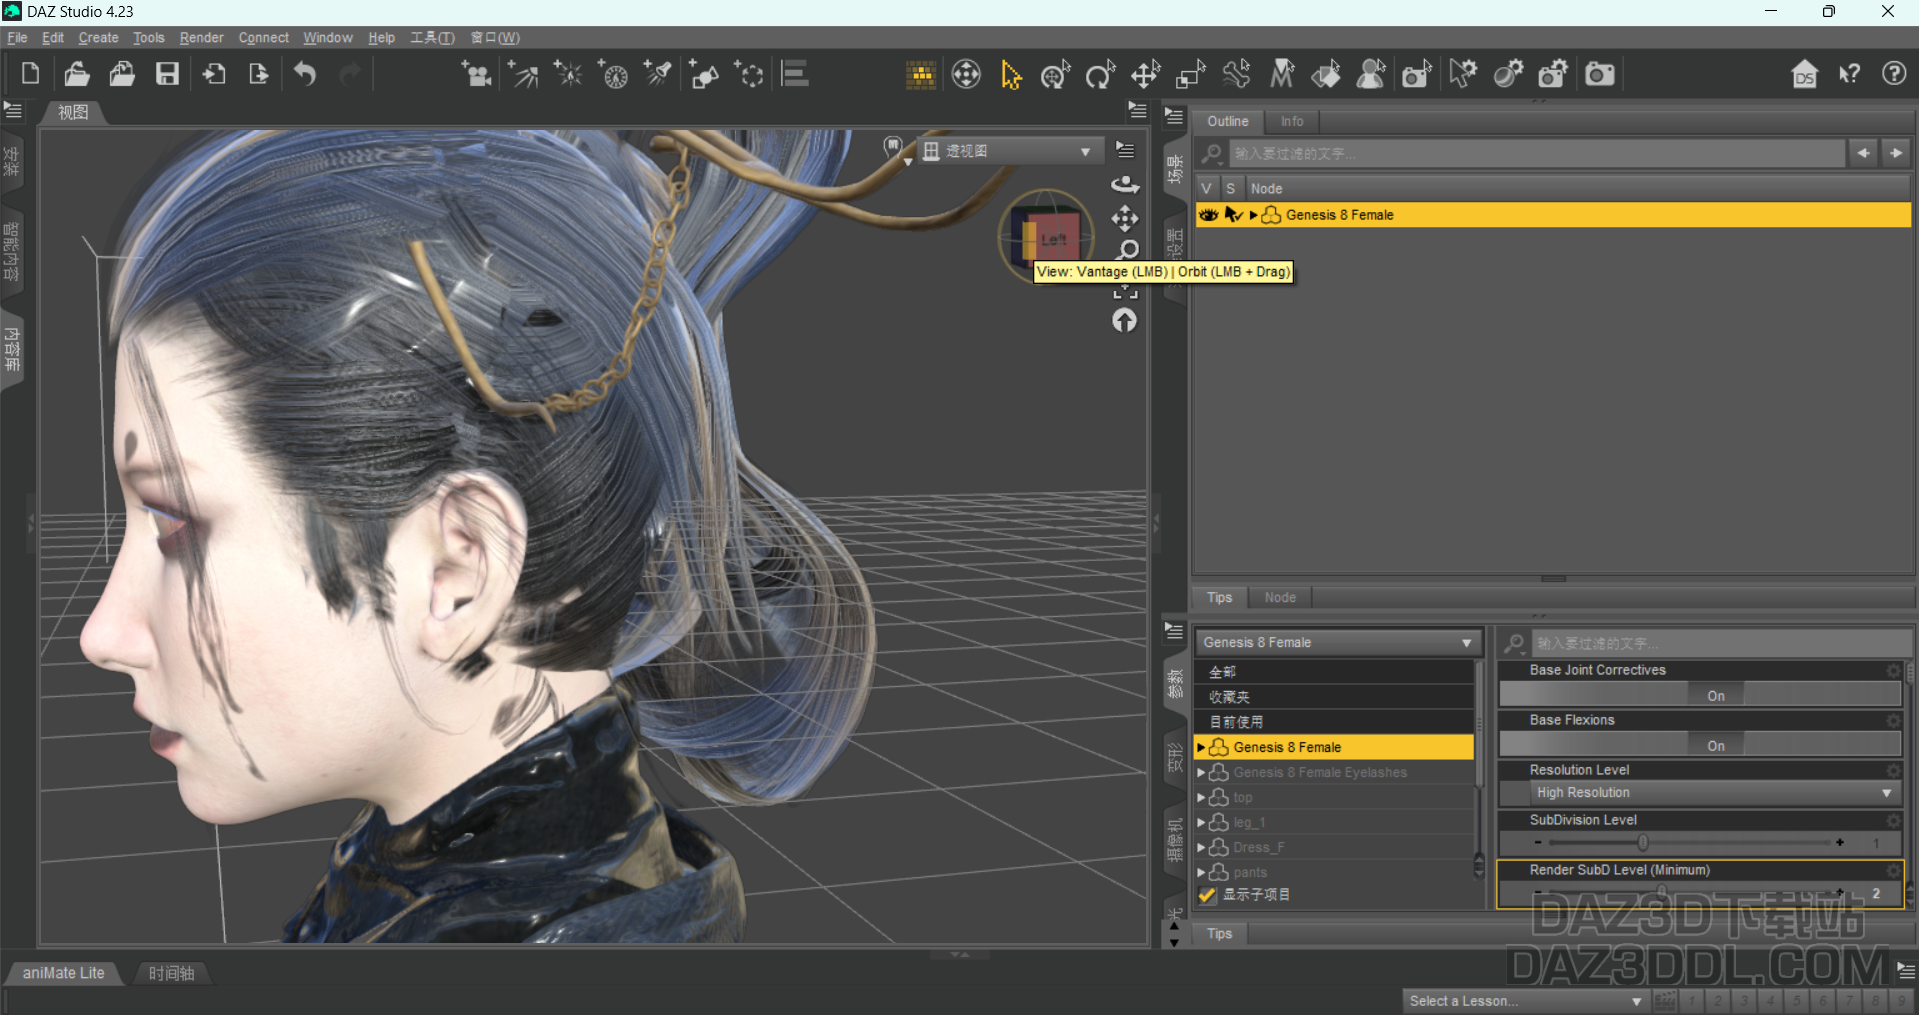Create a new point light
This screenshot has width=1919, height=1015.
[x=568, y=74]
